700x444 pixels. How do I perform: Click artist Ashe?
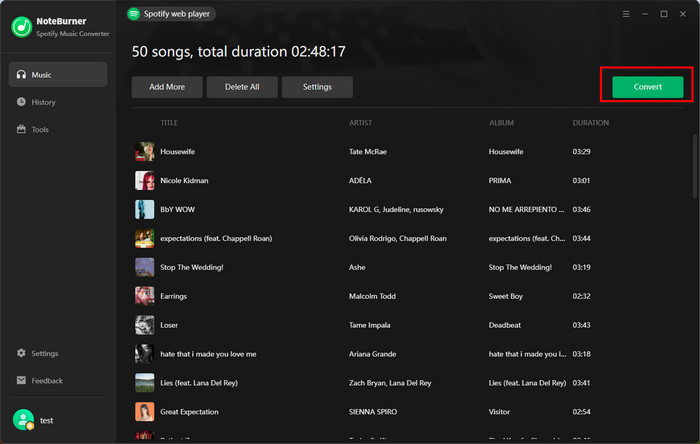(x=357, y=267)
